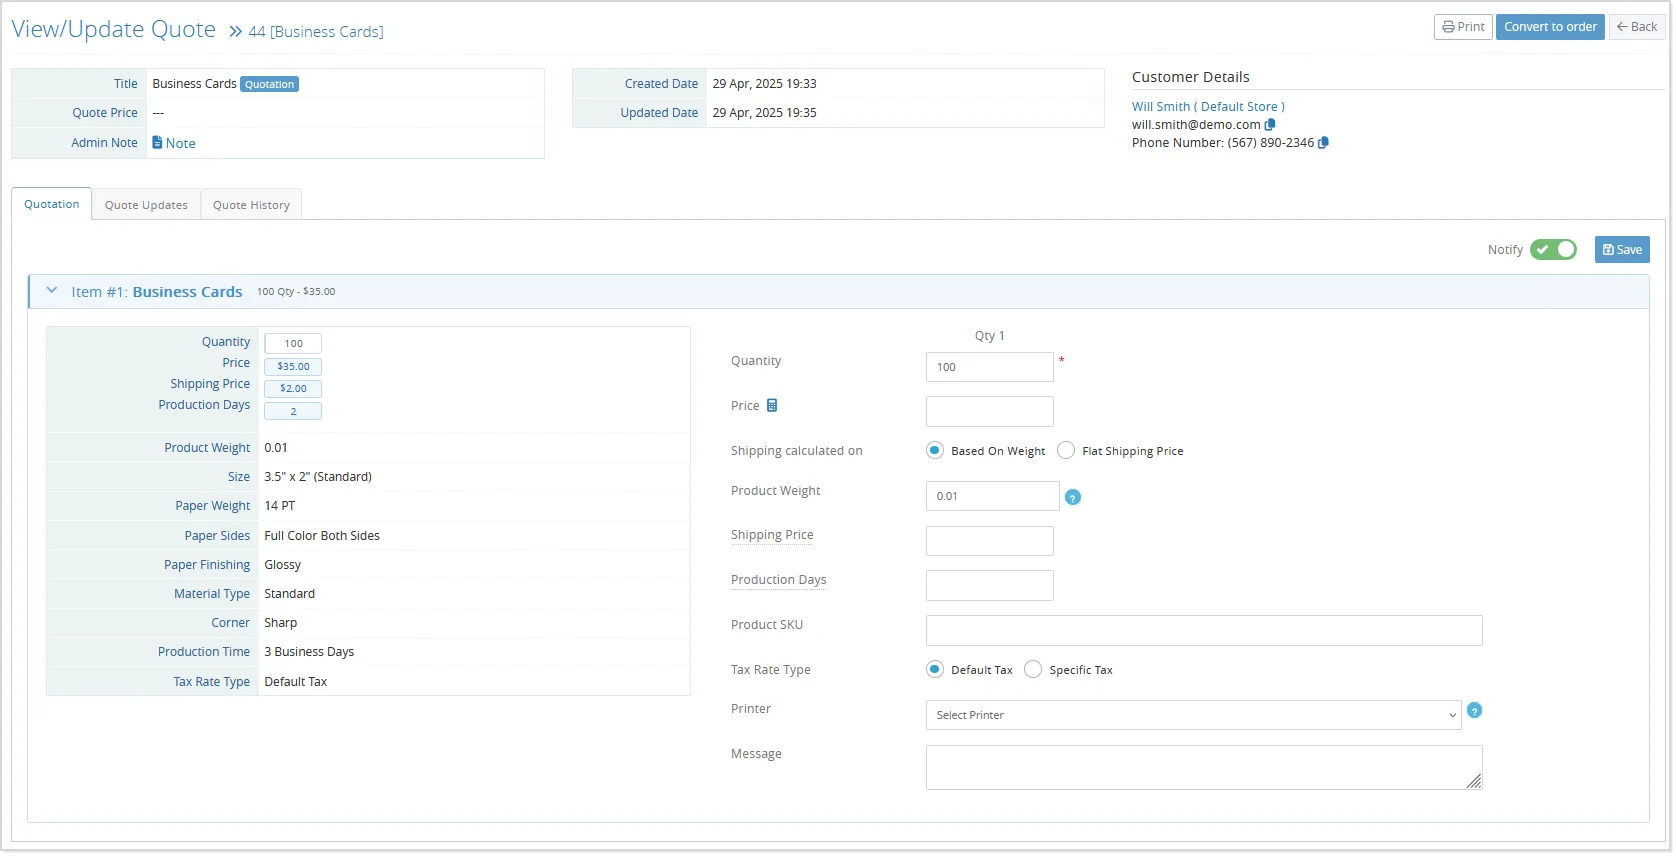Choose Flat Shipping Price option
Image resolution: width=1676 pixels, height=856 pixels.
click(x=1066, y=451)
